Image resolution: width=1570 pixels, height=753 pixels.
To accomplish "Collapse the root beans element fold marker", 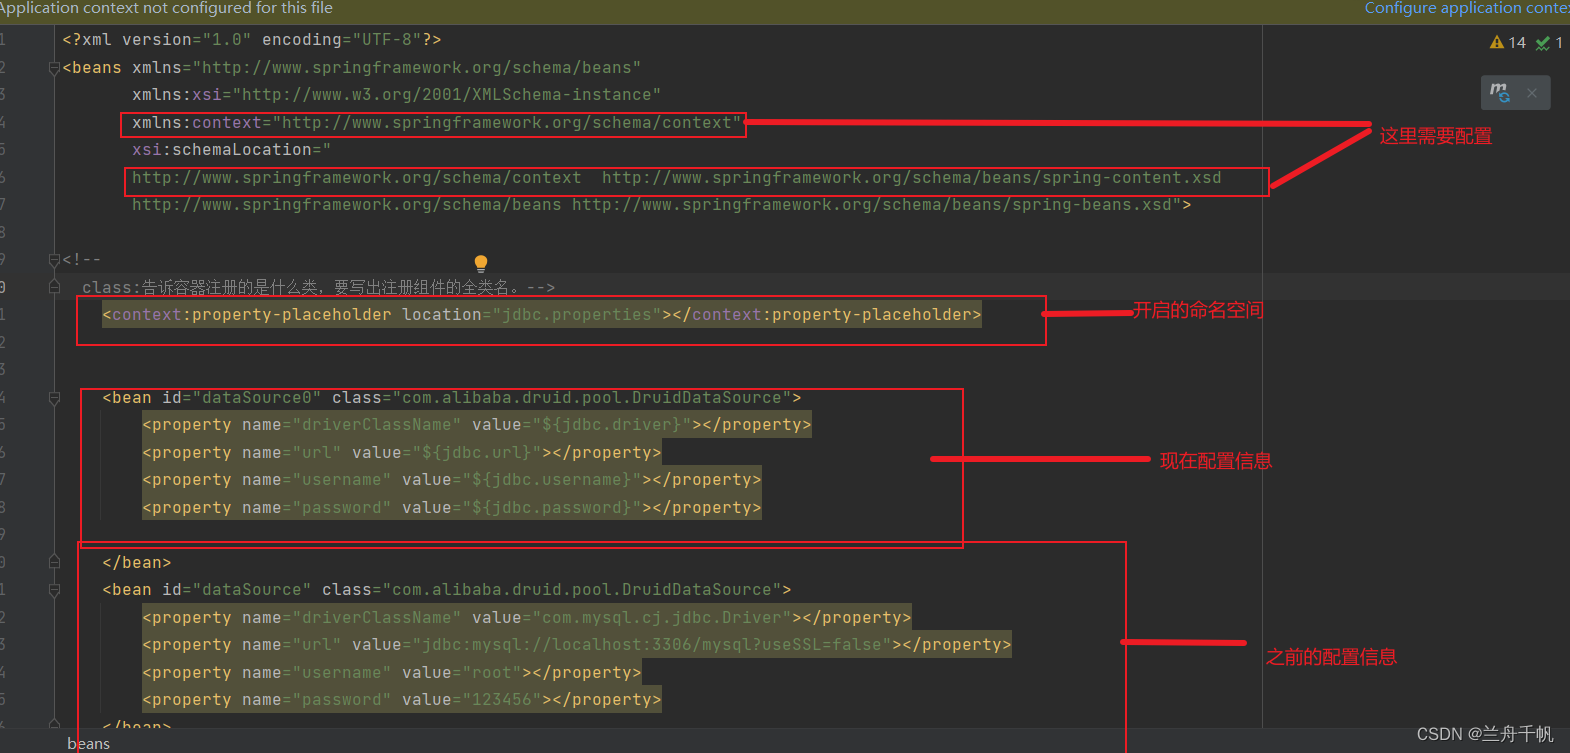I will (x=54, y=68).
